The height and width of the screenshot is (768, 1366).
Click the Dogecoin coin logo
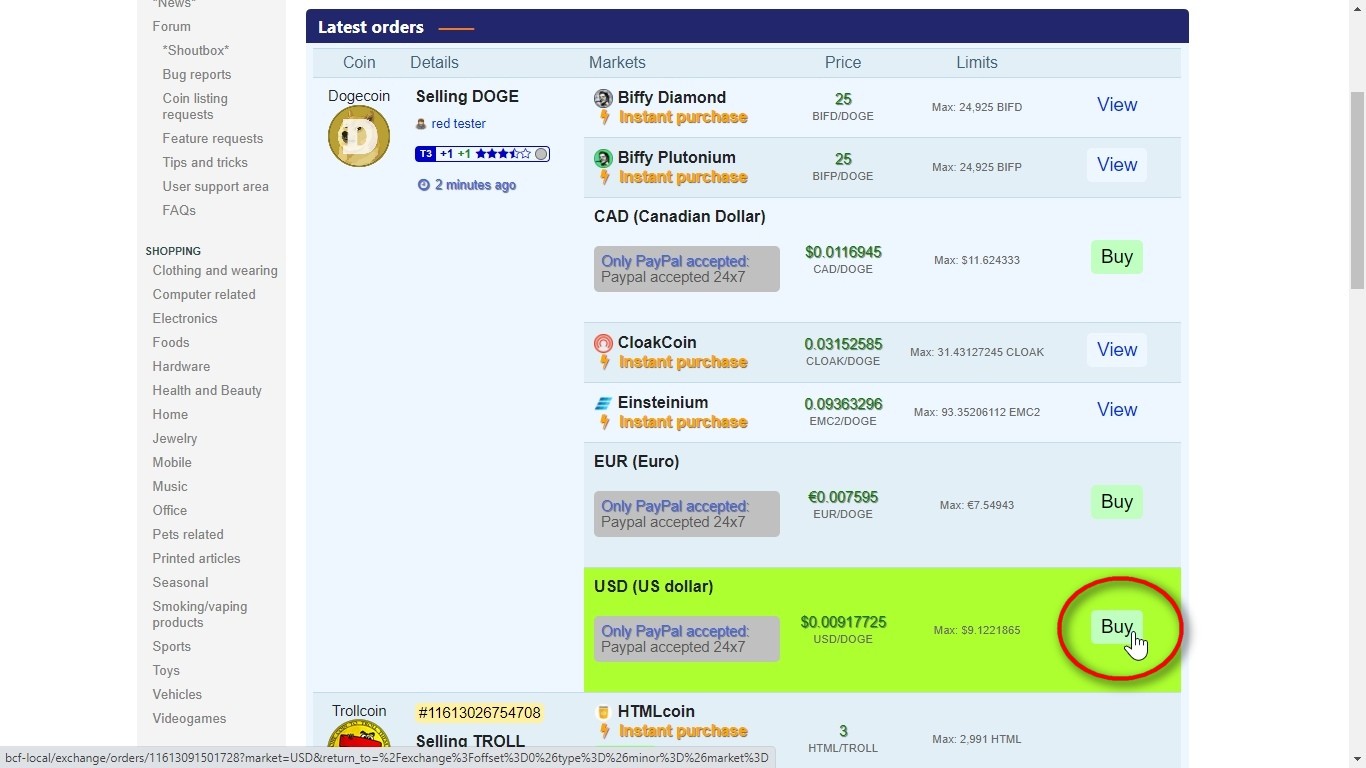tap(359, 136)
